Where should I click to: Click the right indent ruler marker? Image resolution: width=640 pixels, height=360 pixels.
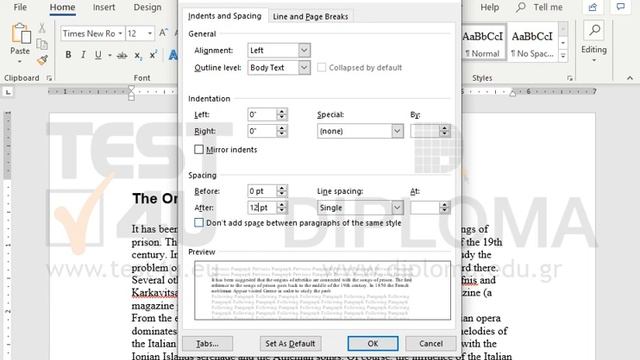coord(513,93)
